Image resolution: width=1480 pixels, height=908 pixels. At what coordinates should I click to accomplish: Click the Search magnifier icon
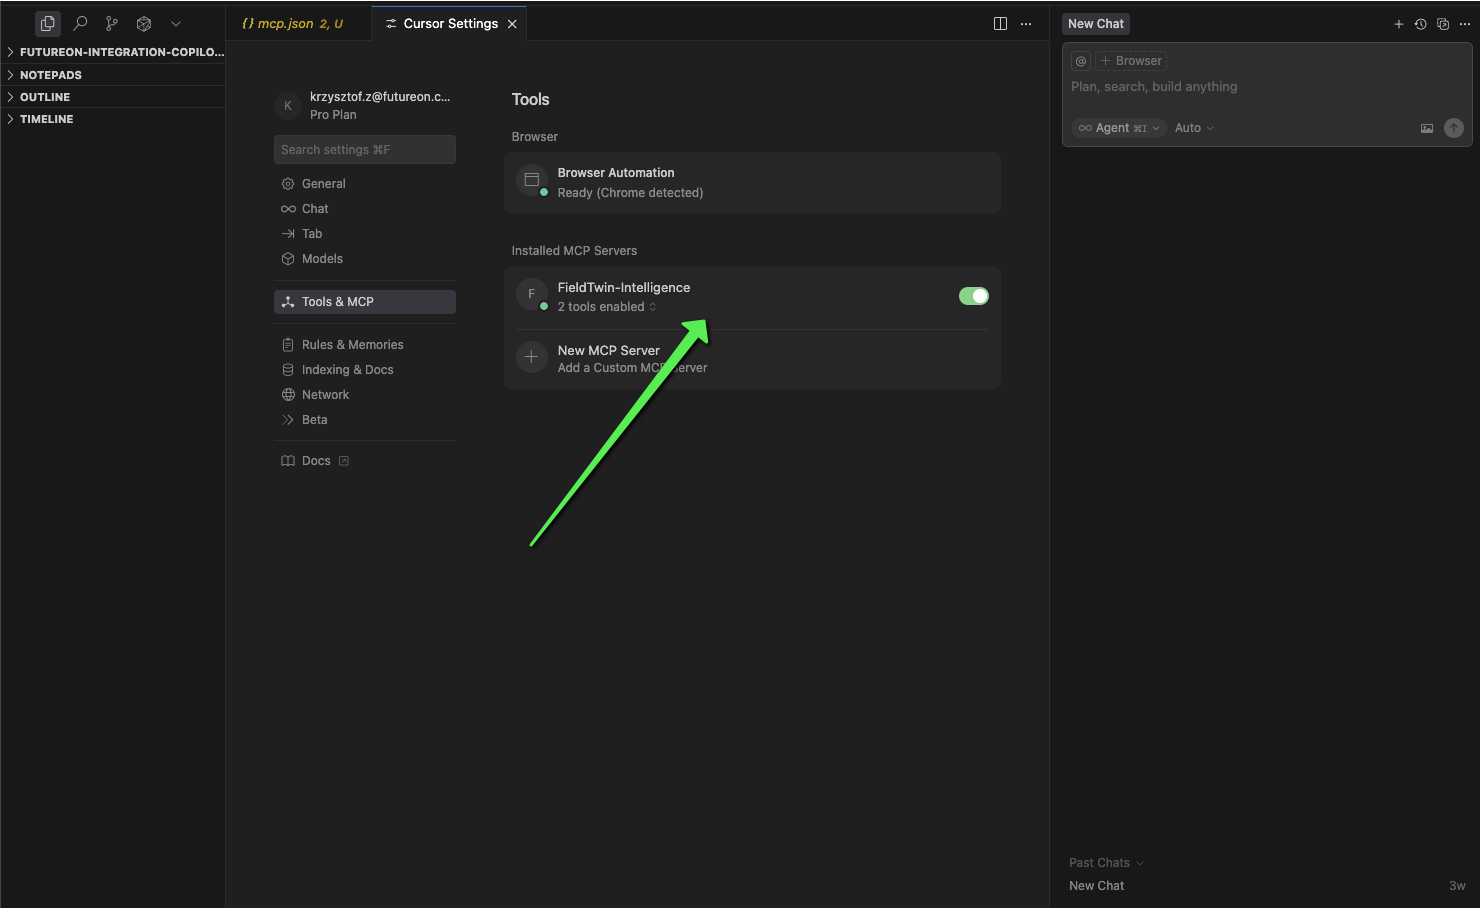[80, 23]
